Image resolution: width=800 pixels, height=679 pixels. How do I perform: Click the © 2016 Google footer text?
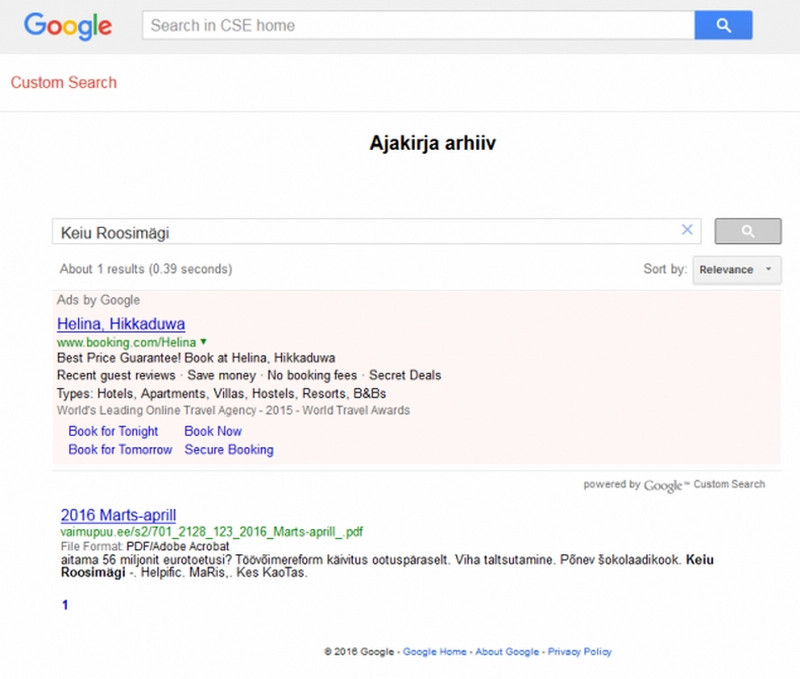359,651
